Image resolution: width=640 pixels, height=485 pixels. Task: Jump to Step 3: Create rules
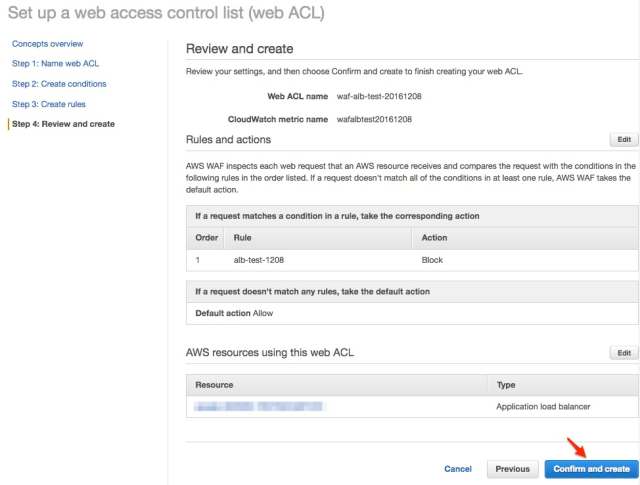[x=49, y=104]
